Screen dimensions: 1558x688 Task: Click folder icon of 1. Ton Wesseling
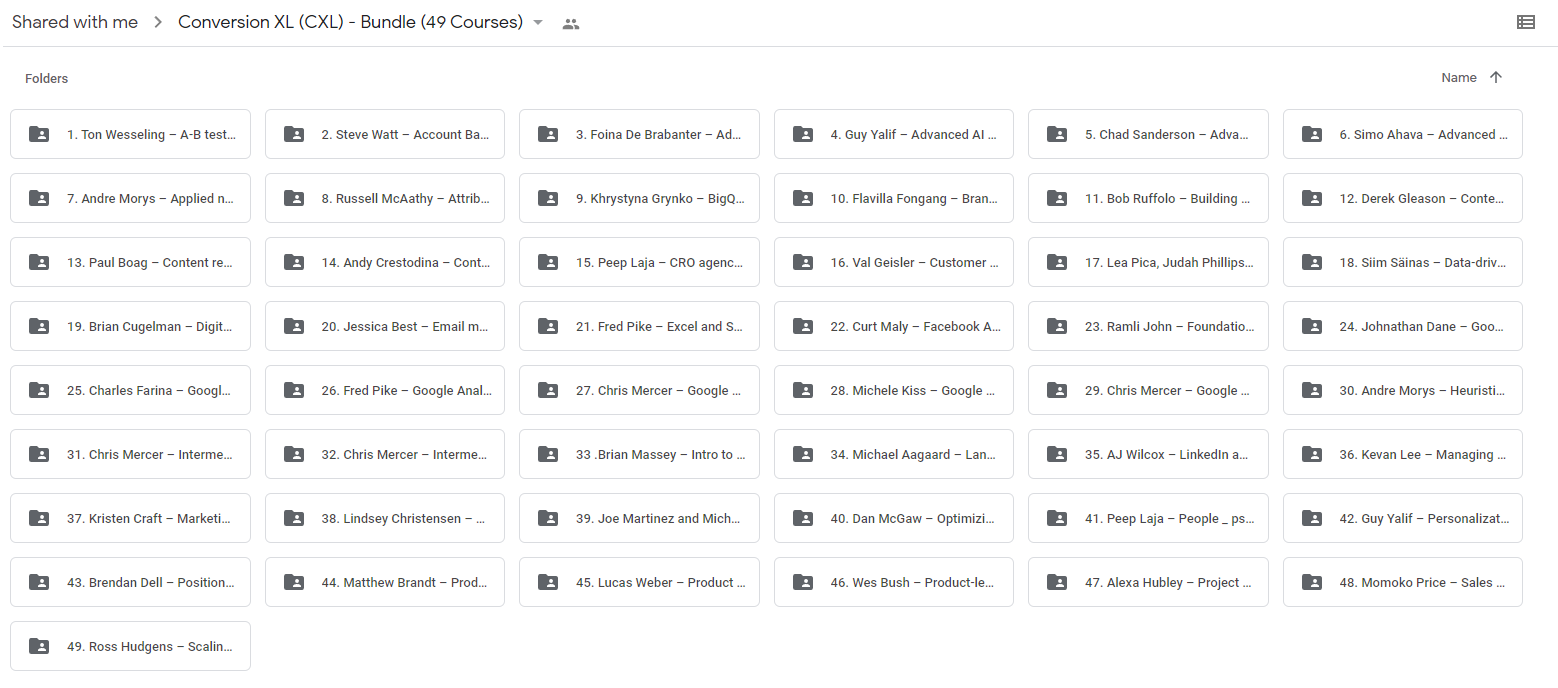tap(39, 134)
